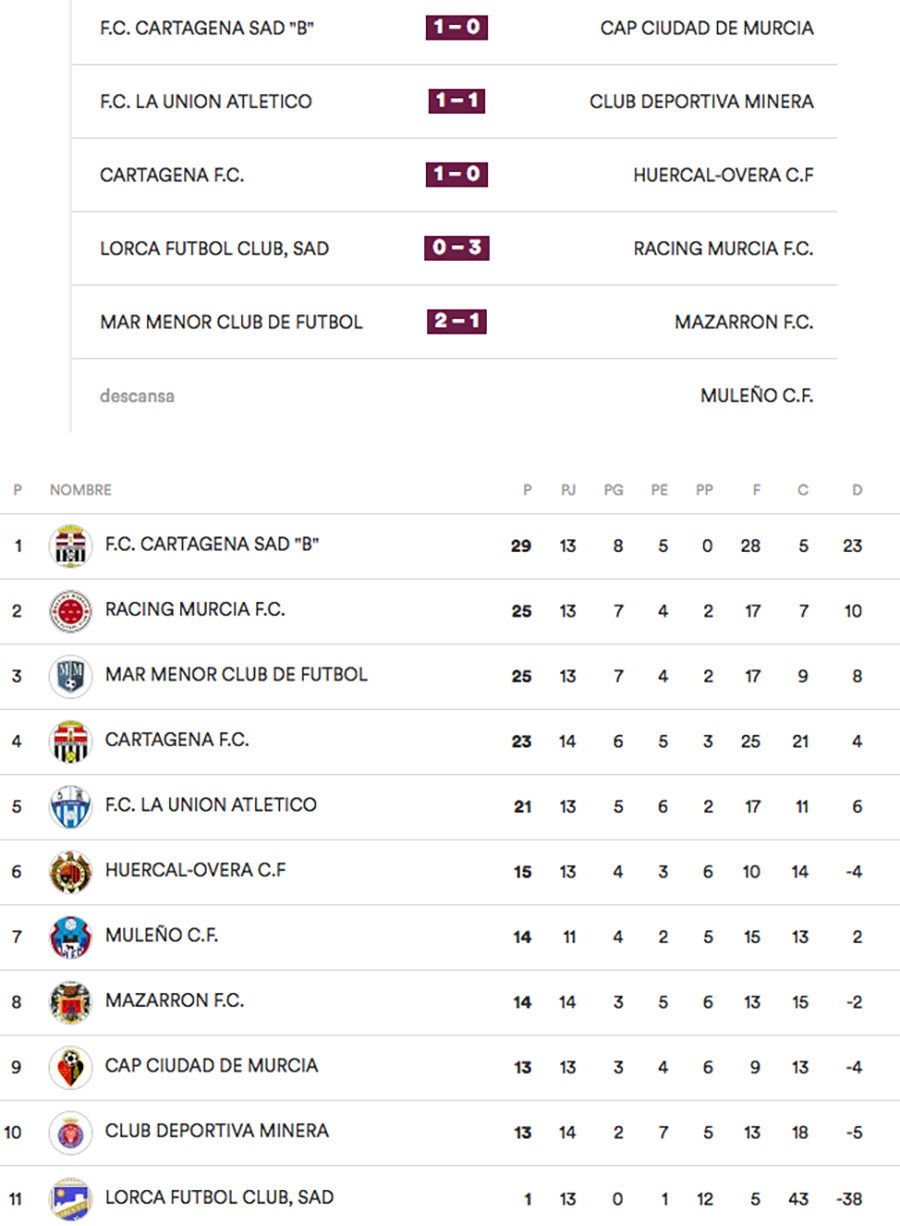900x1226 pixels.
Task: Open the 1–1 La Union vs Minera score
Action: (457, 101)
